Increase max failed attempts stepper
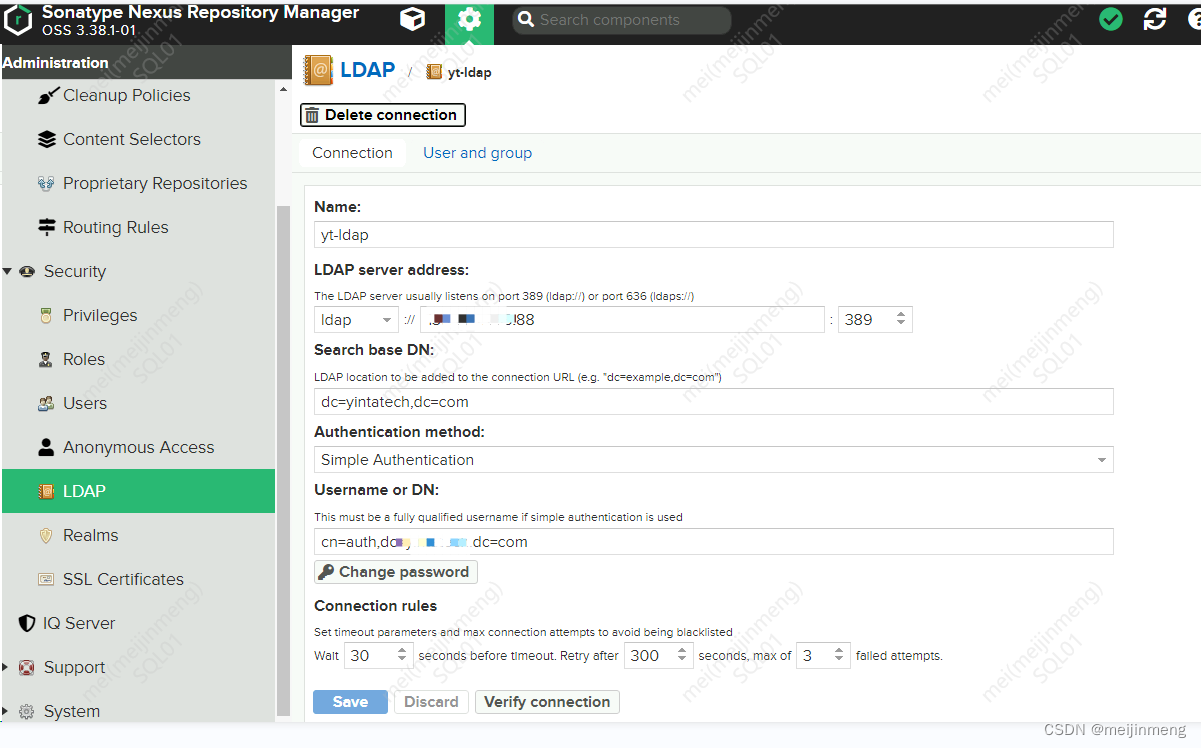This screenshot has width=1201, height=748. coord(840,650)
